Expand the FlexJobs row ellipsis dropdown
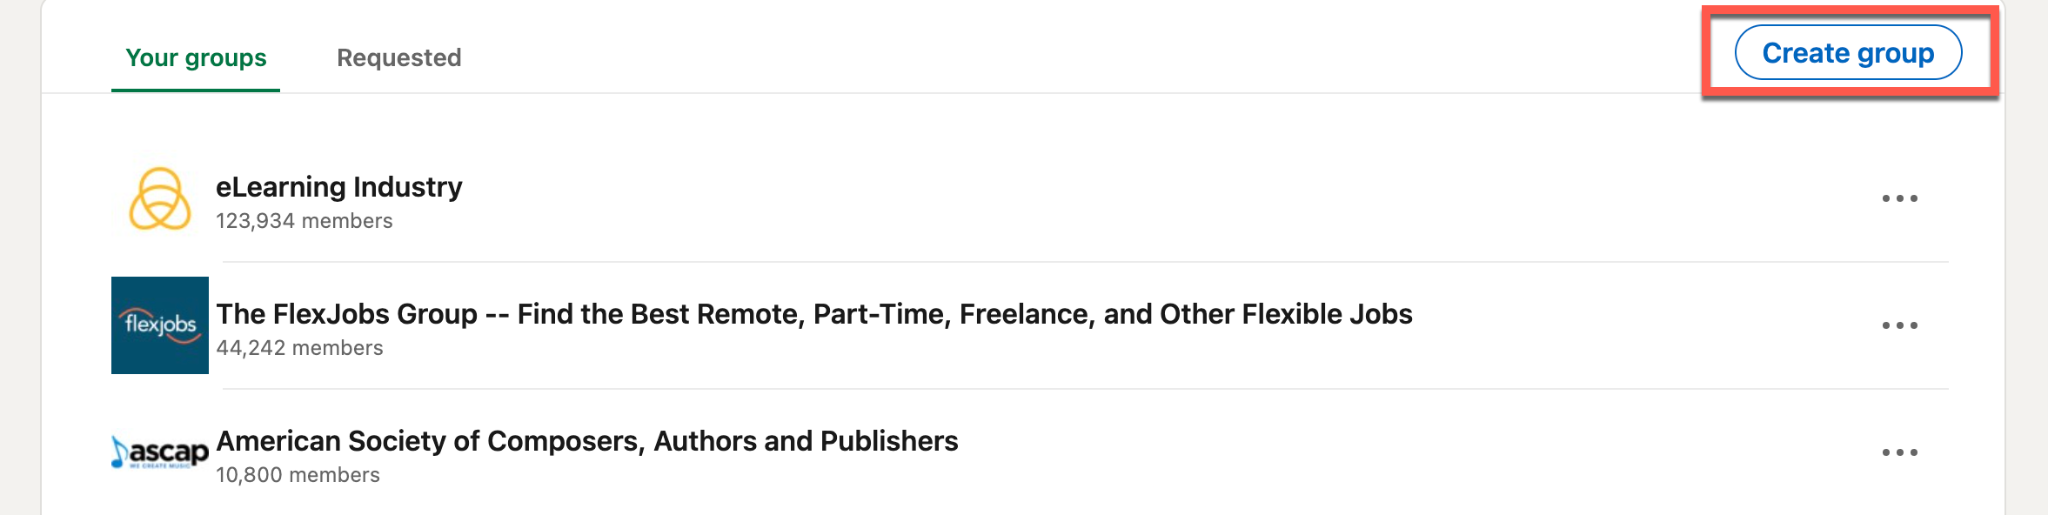The width and height of the screenshot is (2048, 515). (x=1899, y=326)
